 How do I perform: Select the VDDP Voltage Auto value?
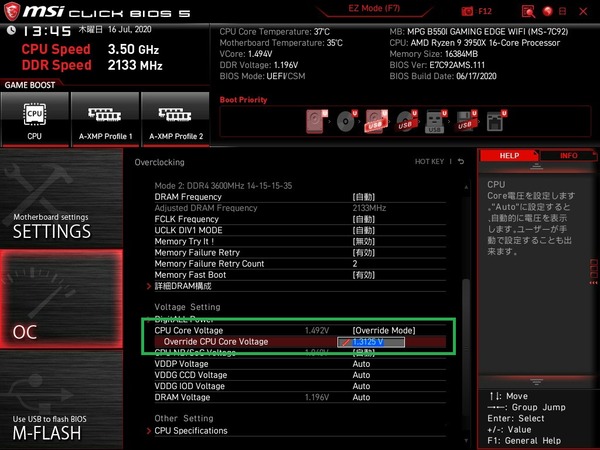(361, 364)
